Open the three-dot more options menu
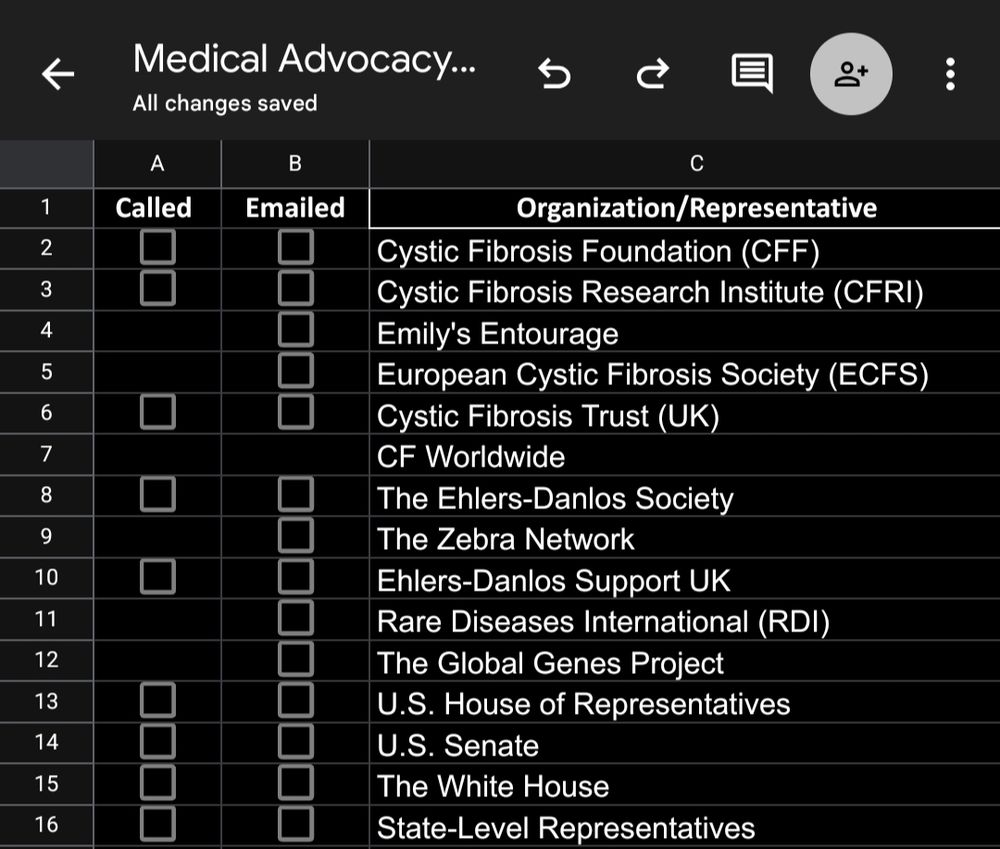This screenshot has width=1000, height=849. pyautogui.click(x=949, y=74)
